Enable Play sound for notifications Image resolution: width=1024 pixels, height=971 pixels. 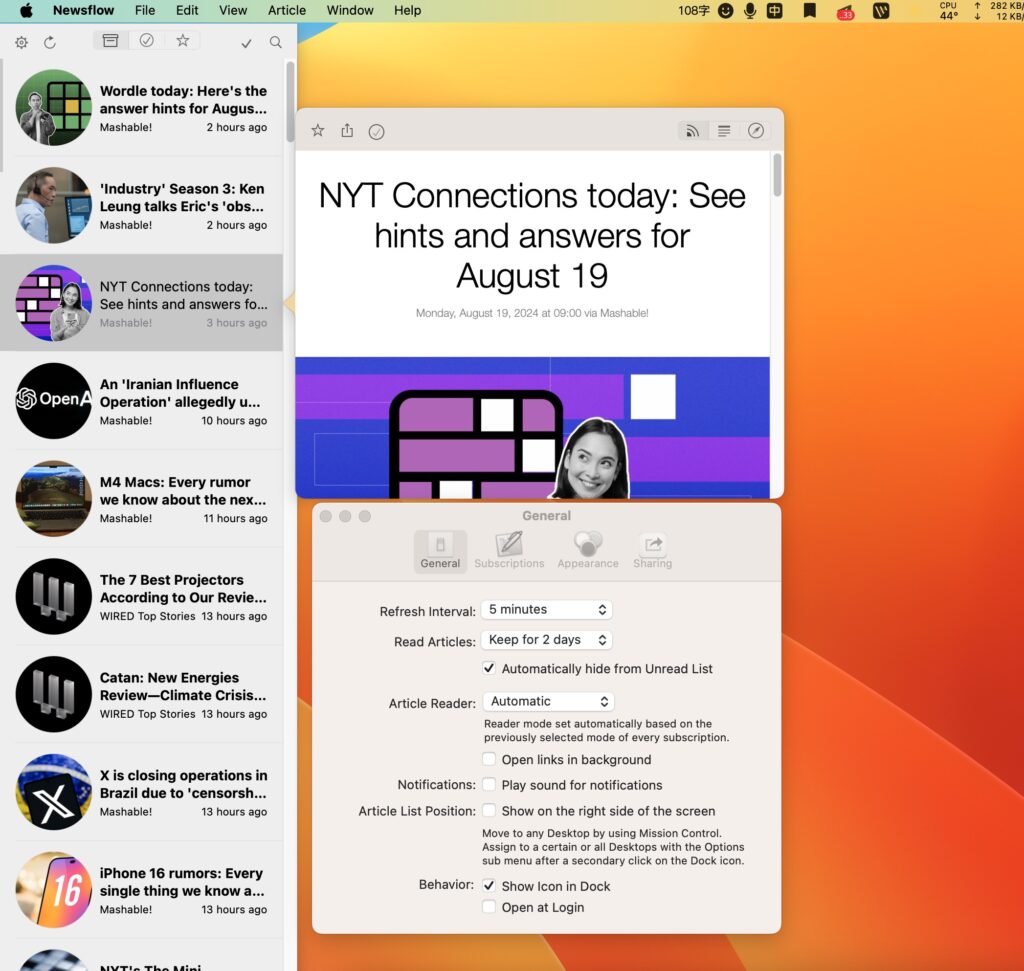[x=489, y=784]
